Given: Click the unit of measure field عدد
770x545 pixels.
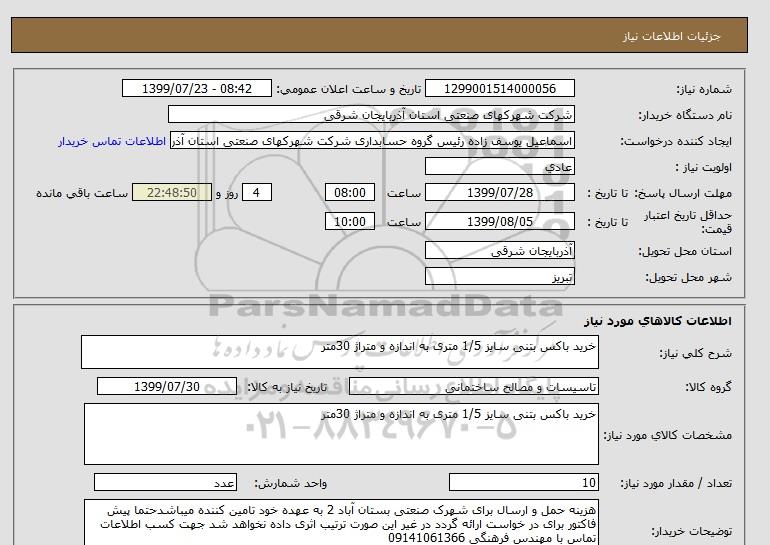Looking at the screenshot, I should (x=165, y=482).
